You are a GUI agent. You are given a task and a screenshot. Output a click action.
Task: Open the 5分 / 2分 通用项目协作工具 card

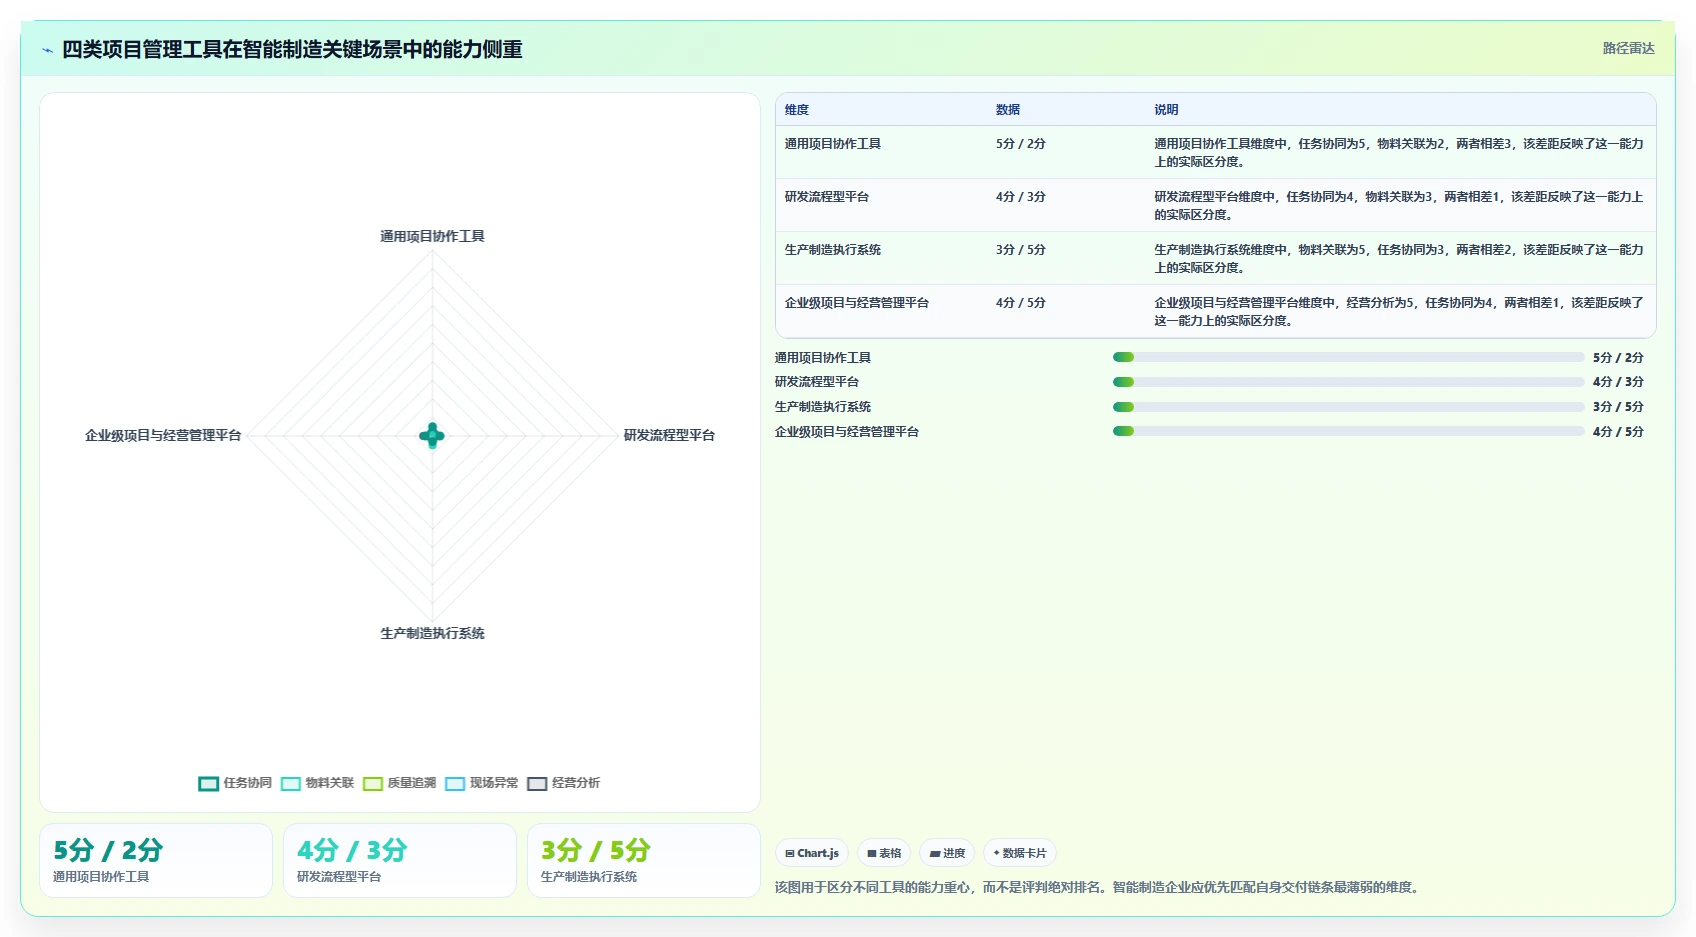156,861
